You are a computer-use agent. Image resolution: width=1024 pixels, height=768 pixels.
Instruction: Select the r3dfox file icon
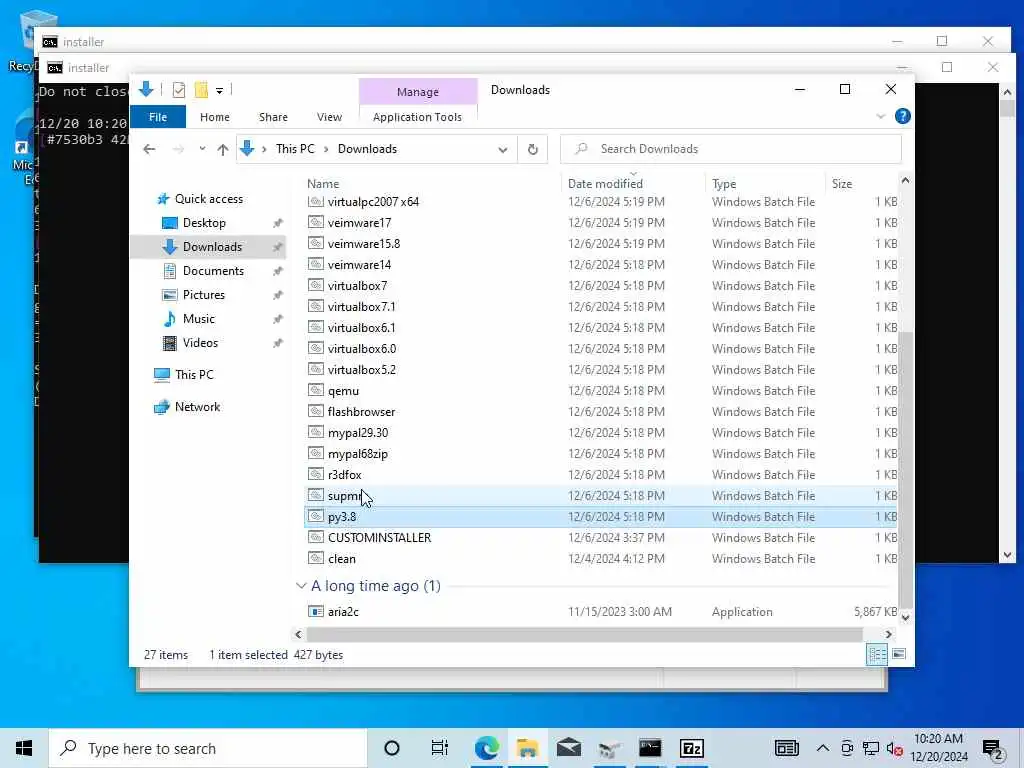(x=315, y=474)
